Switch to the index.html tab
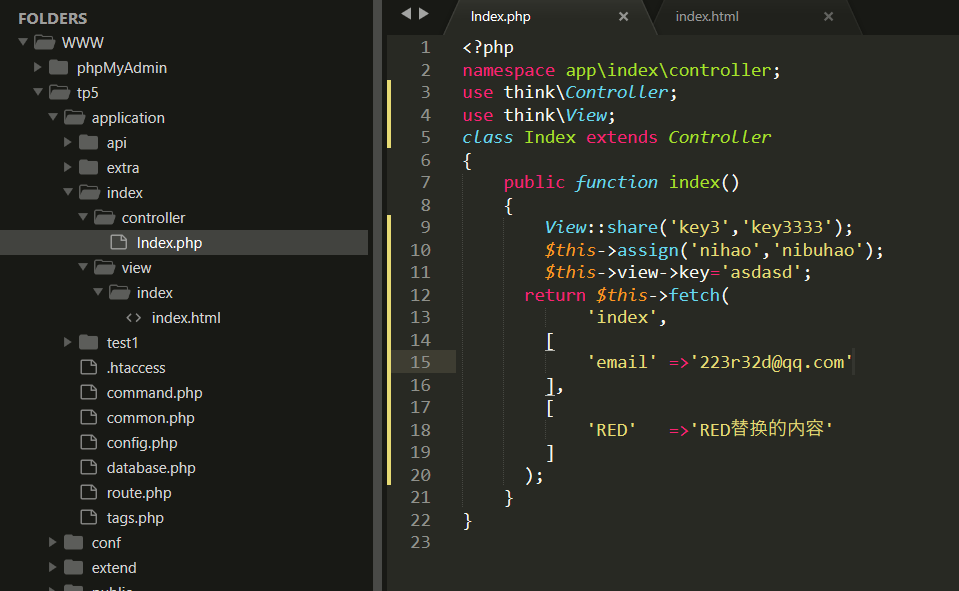 click(x=706, y=17)
